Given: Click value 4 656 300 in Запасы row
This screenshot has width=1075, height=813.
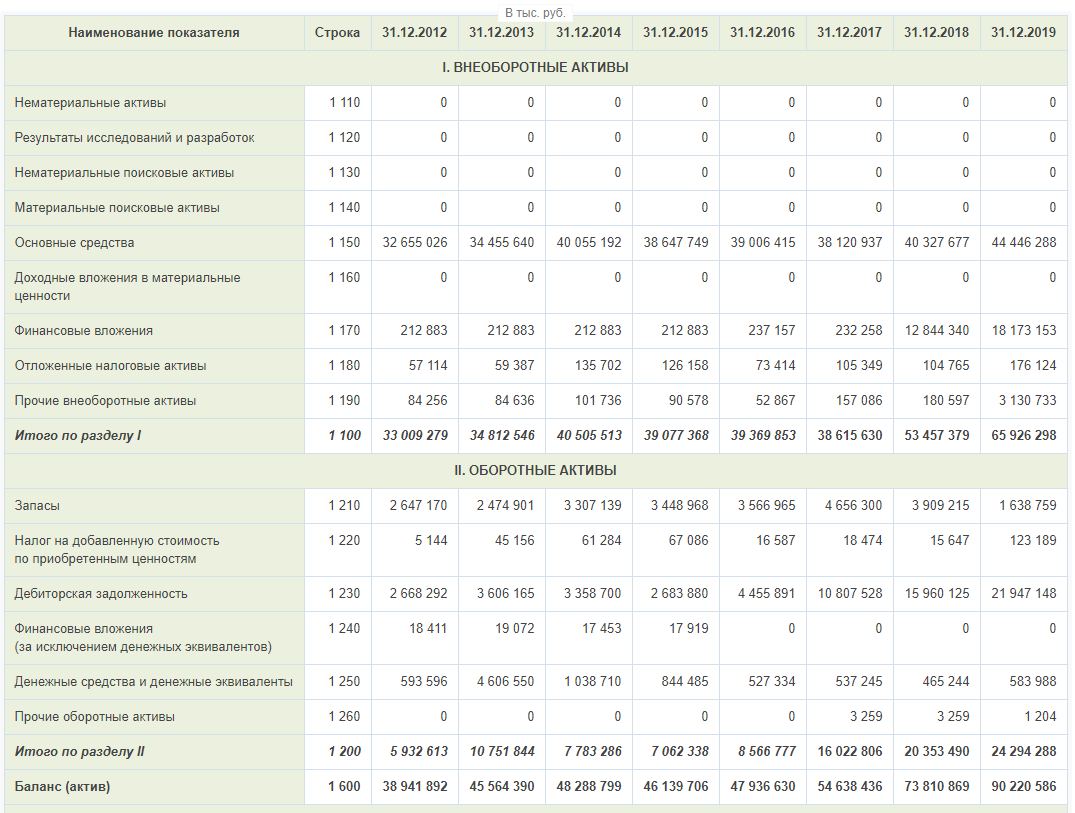Looking at the screenshot, I should tap(854, 506).
